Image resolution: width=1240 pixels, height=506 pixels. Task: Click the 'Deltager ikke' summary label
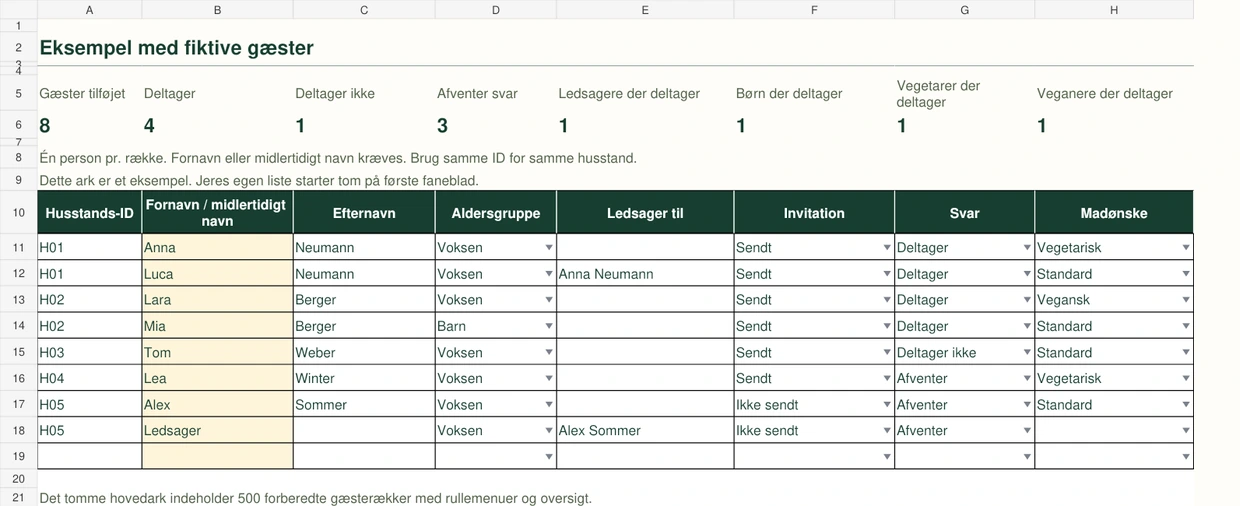click(335, 94)
